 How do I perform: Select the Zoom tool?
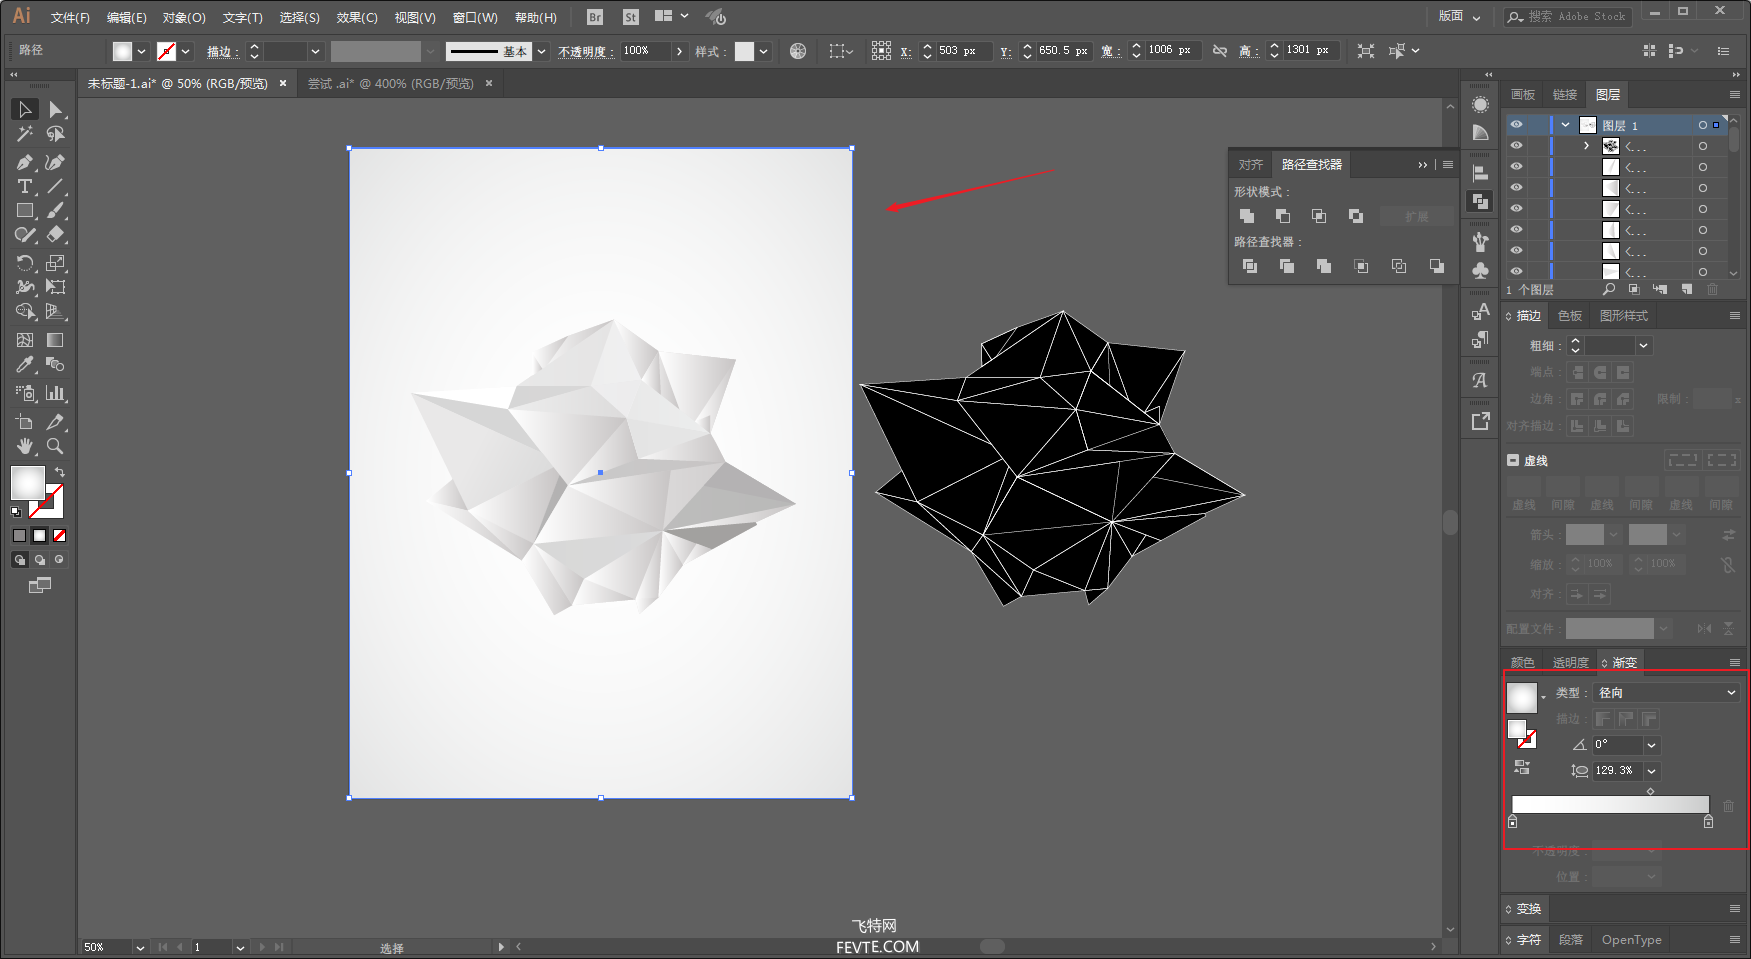pos(56,446)
